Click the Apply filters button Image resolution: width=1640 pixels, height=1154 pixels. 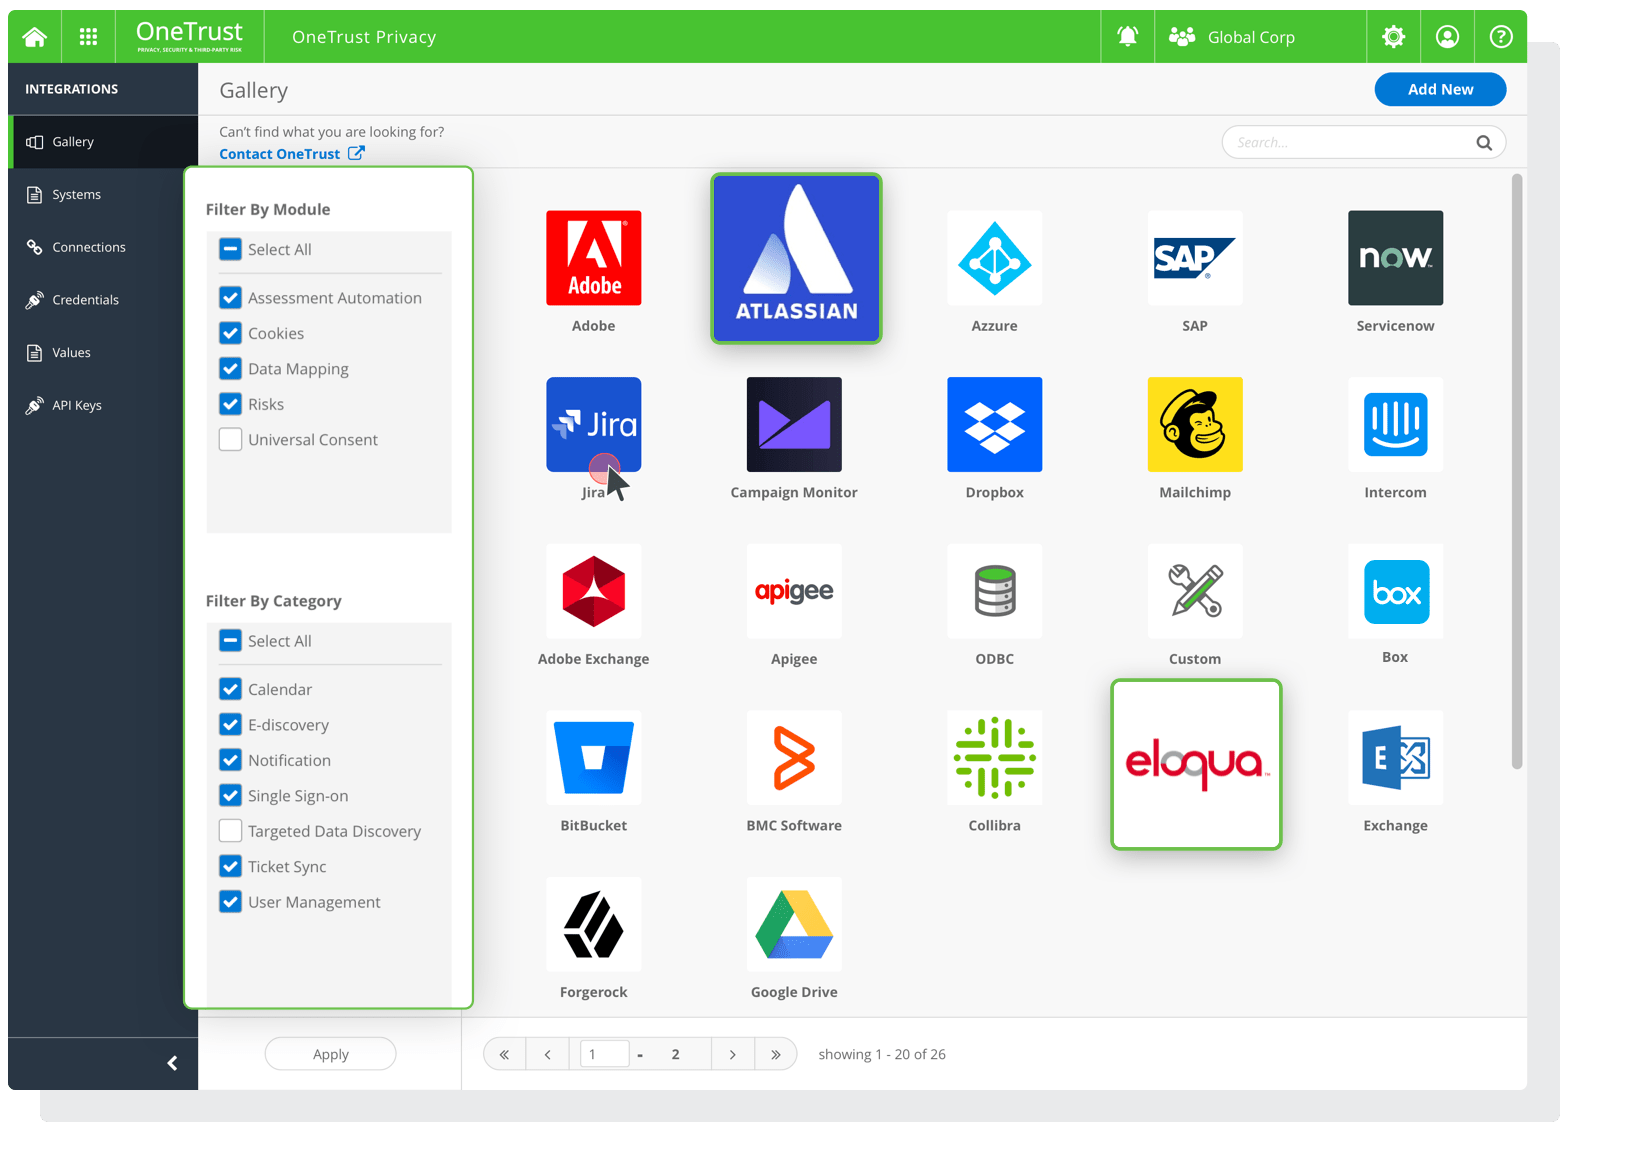[x=330, y=1054]
